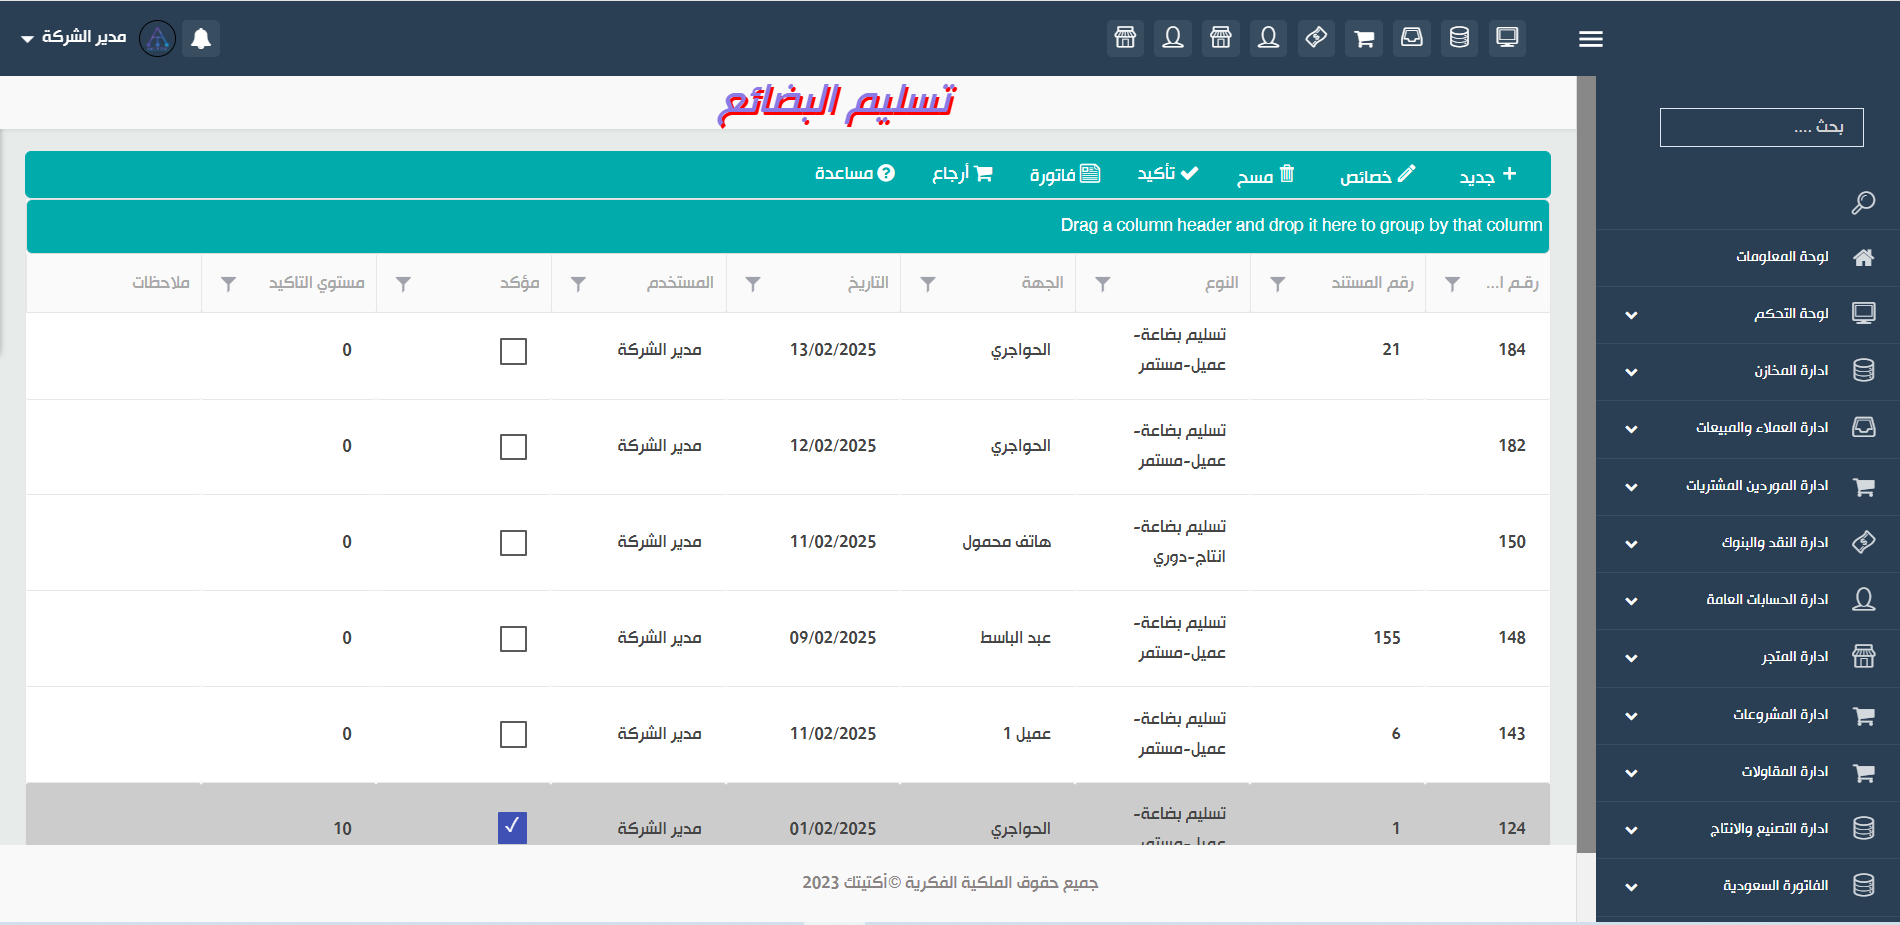Click the monitor icon in top navbar
The image size is (1900, 925).
coord(1507,38)
